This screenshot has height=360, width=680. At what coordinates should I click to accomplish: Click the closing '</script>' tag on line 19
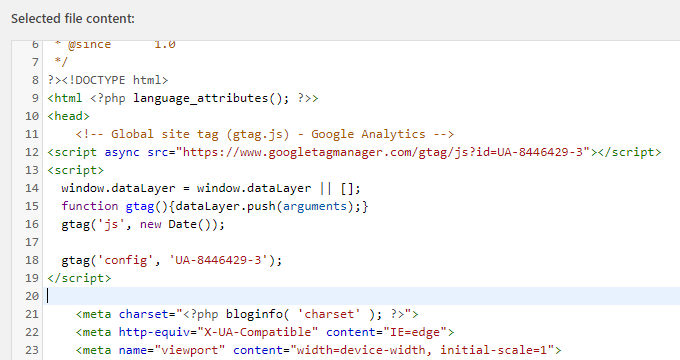point(79,278)
